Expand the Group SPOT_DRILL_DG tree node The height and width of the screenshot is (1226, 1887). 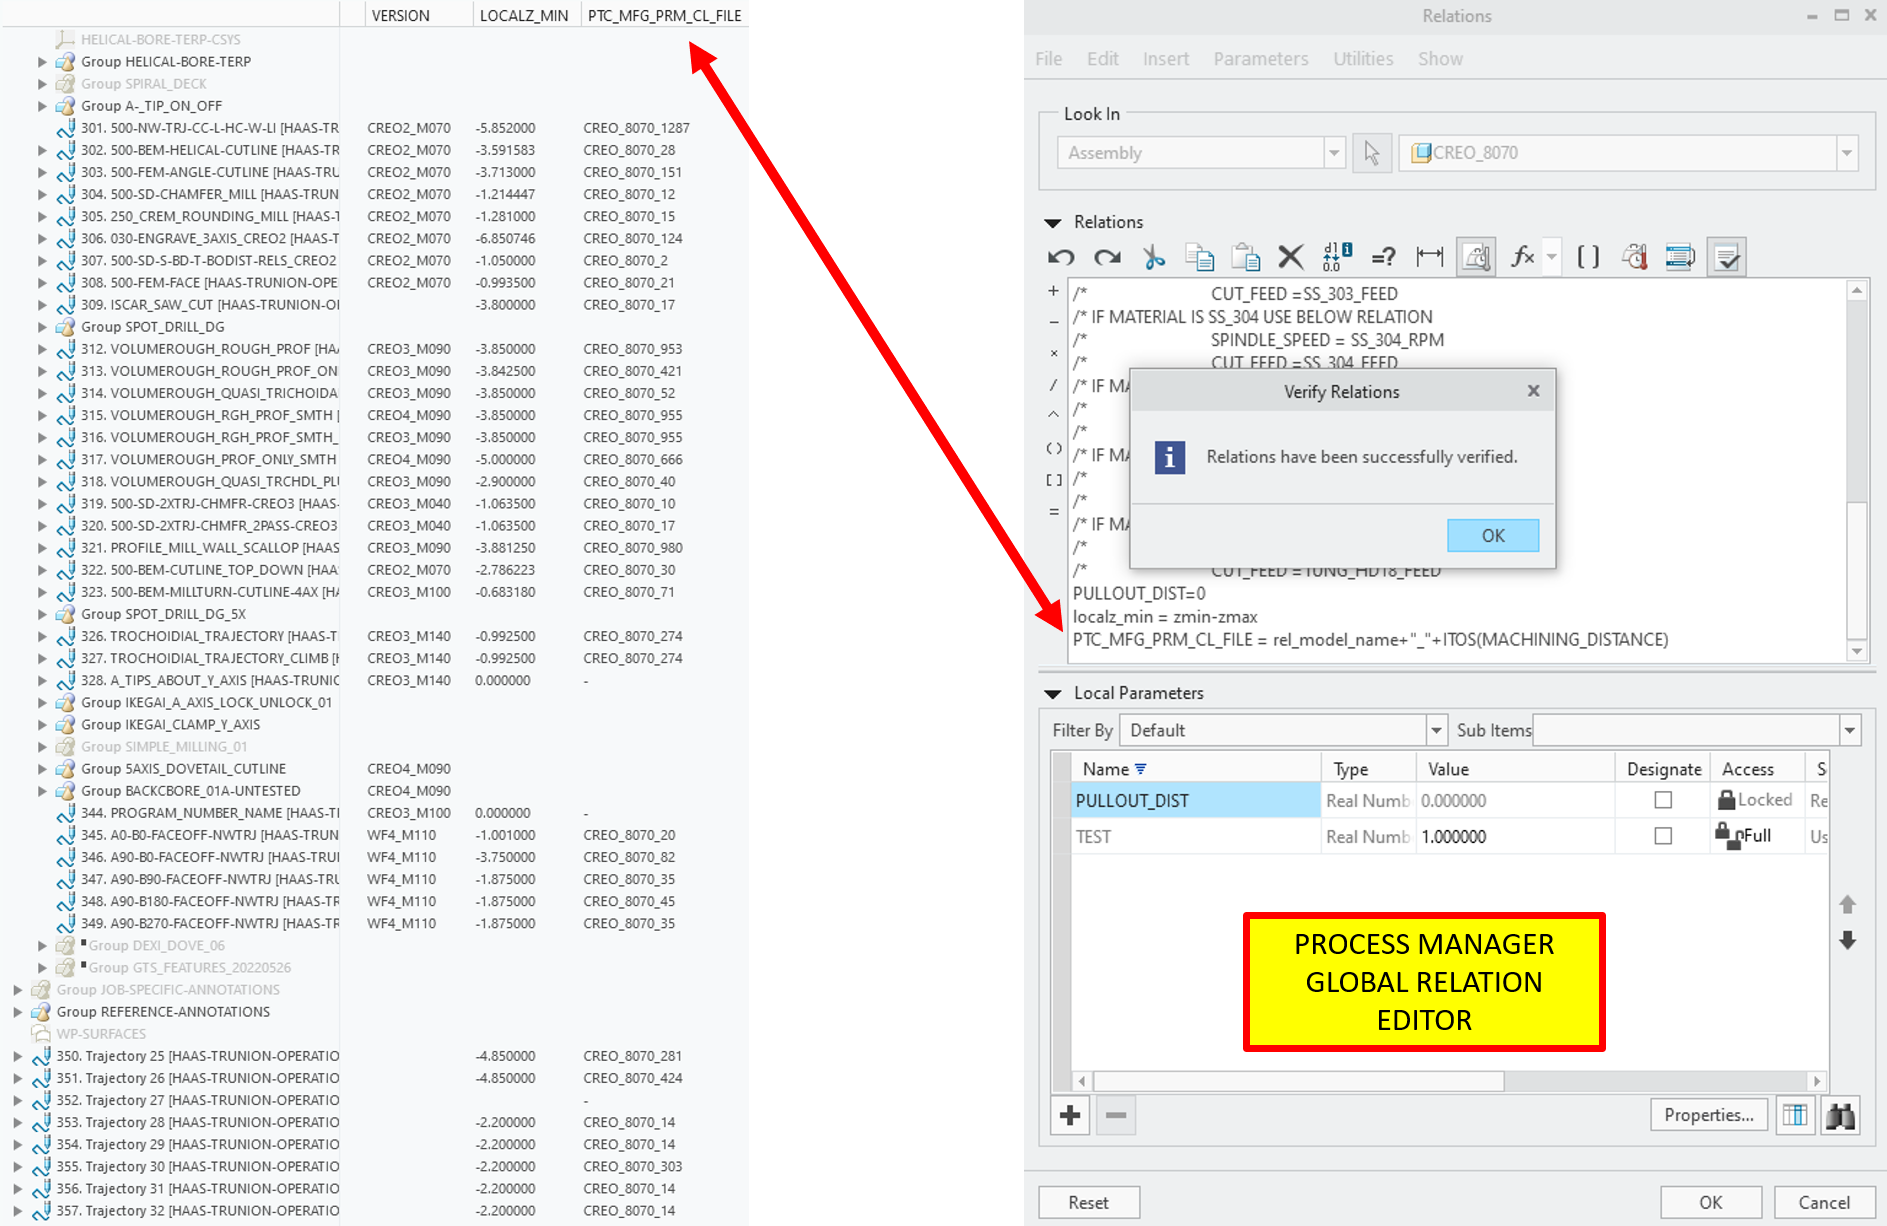tap(42, 326)
